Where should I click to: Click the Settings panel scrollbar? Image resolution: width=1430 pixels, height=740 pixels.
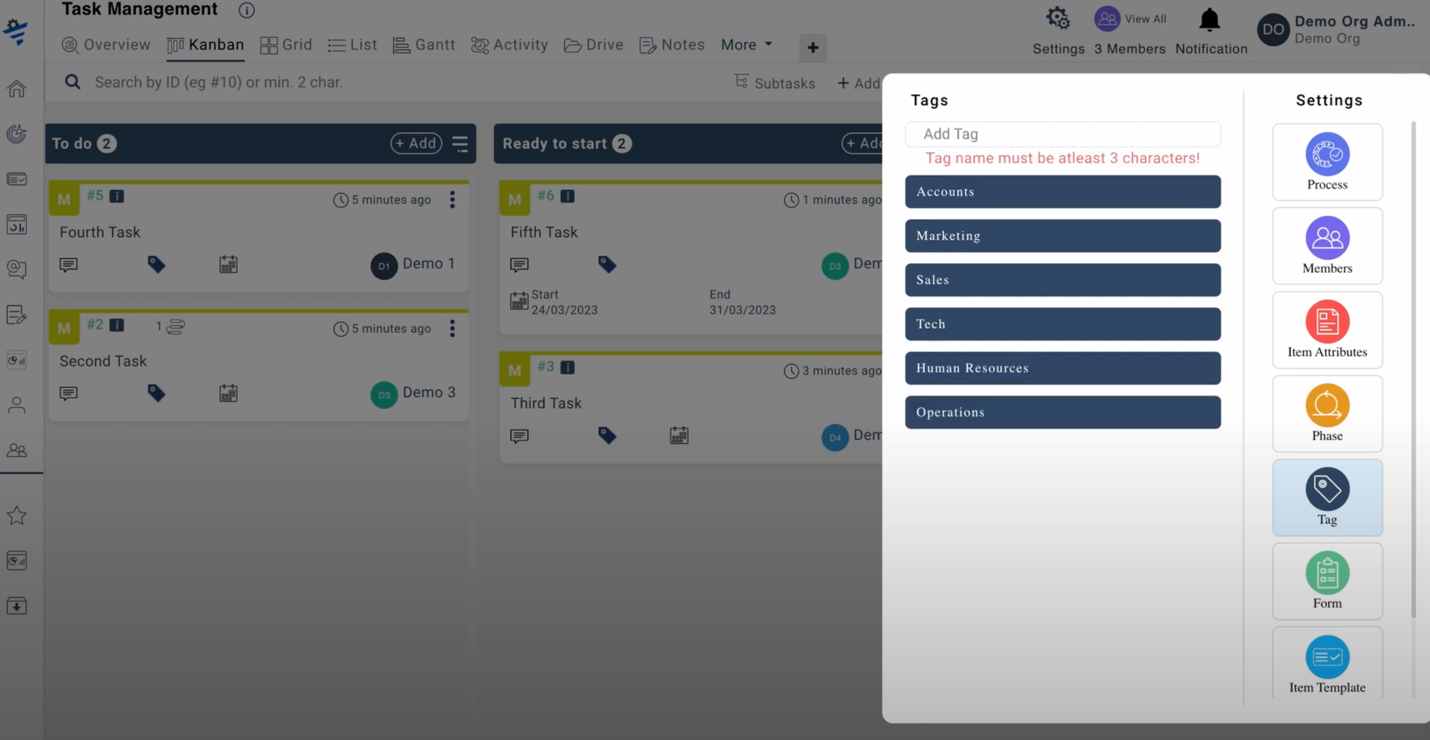[x=1413, y=370]
